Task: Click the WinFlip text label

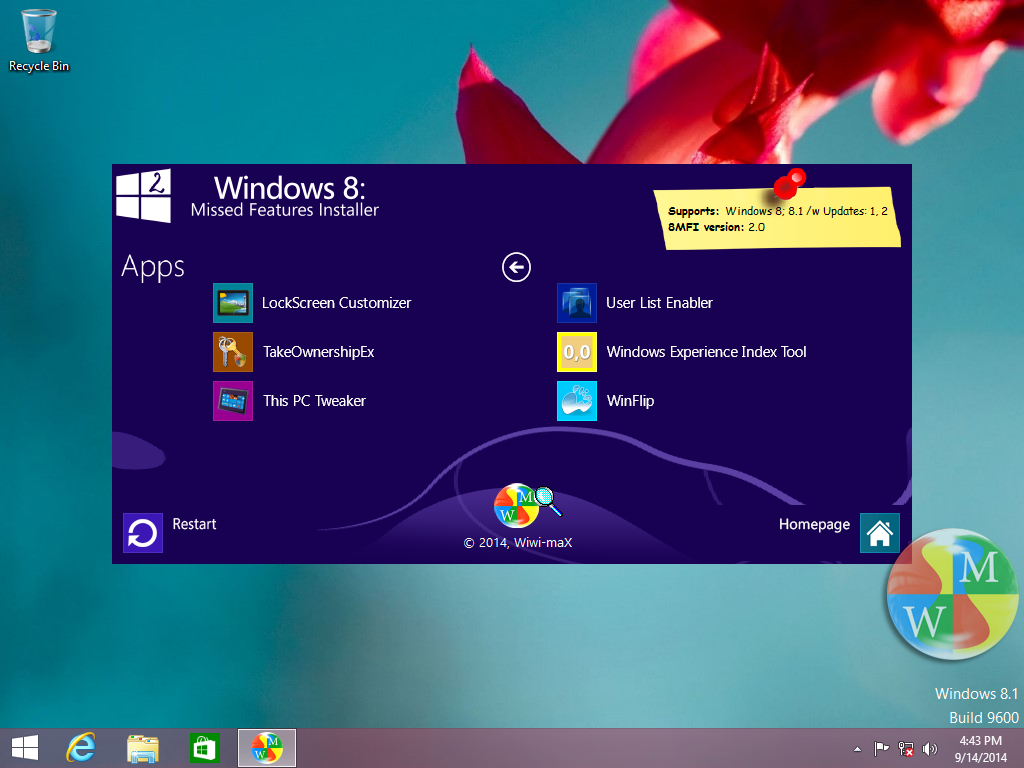Action: coord(630,401)
